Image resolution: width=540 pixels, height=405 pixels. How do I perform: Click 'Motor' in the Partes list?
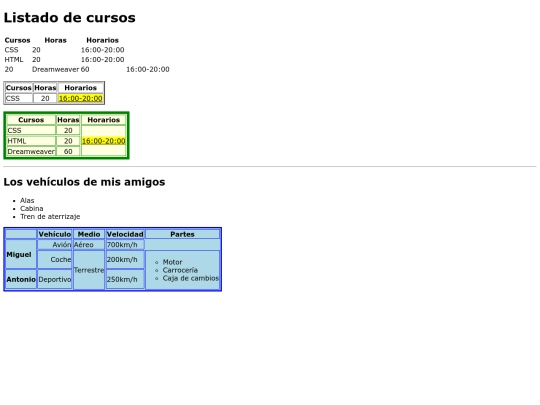pos(173,262)
